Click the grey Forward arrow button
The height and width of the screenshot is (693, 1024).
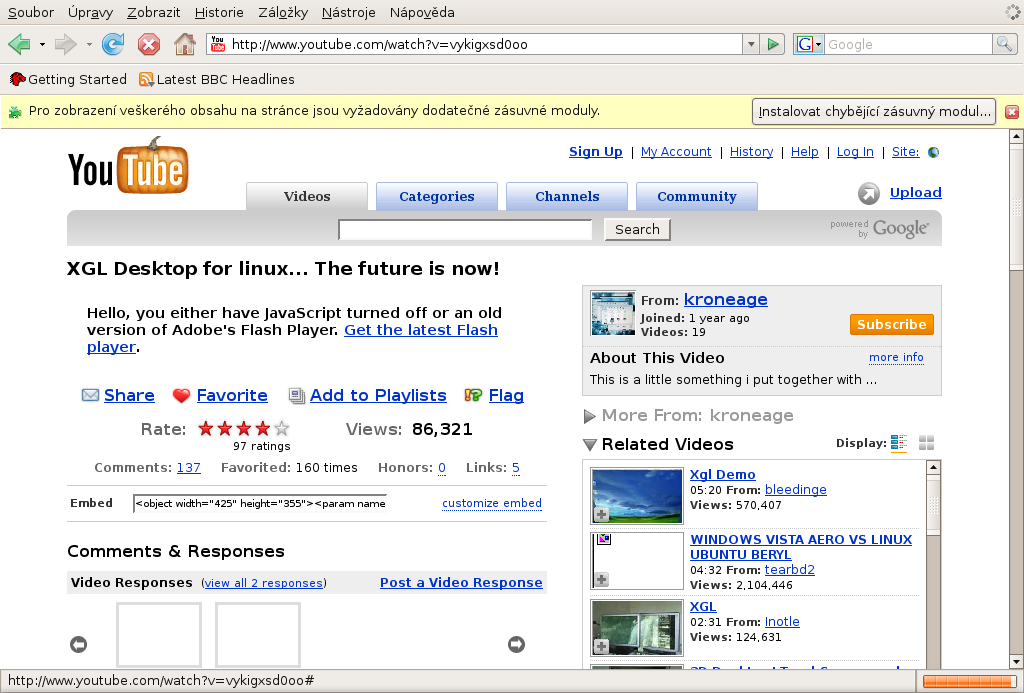(65, 44)
